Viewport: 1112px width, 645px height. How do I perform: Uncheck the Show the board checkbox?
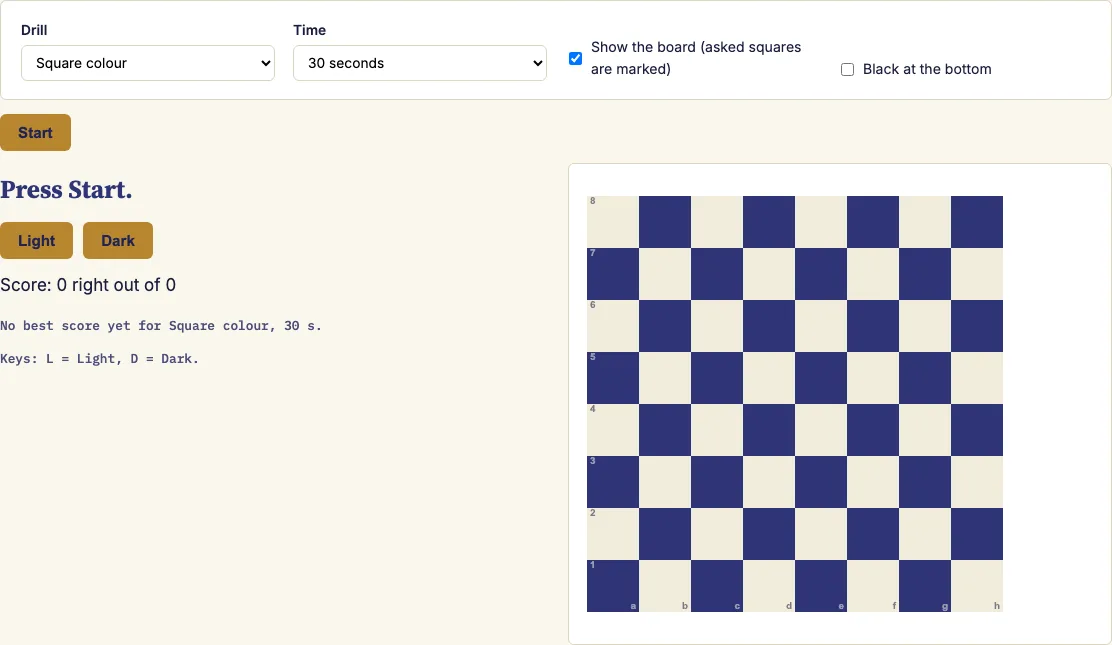pyautogui.click(x=576, y=58)
